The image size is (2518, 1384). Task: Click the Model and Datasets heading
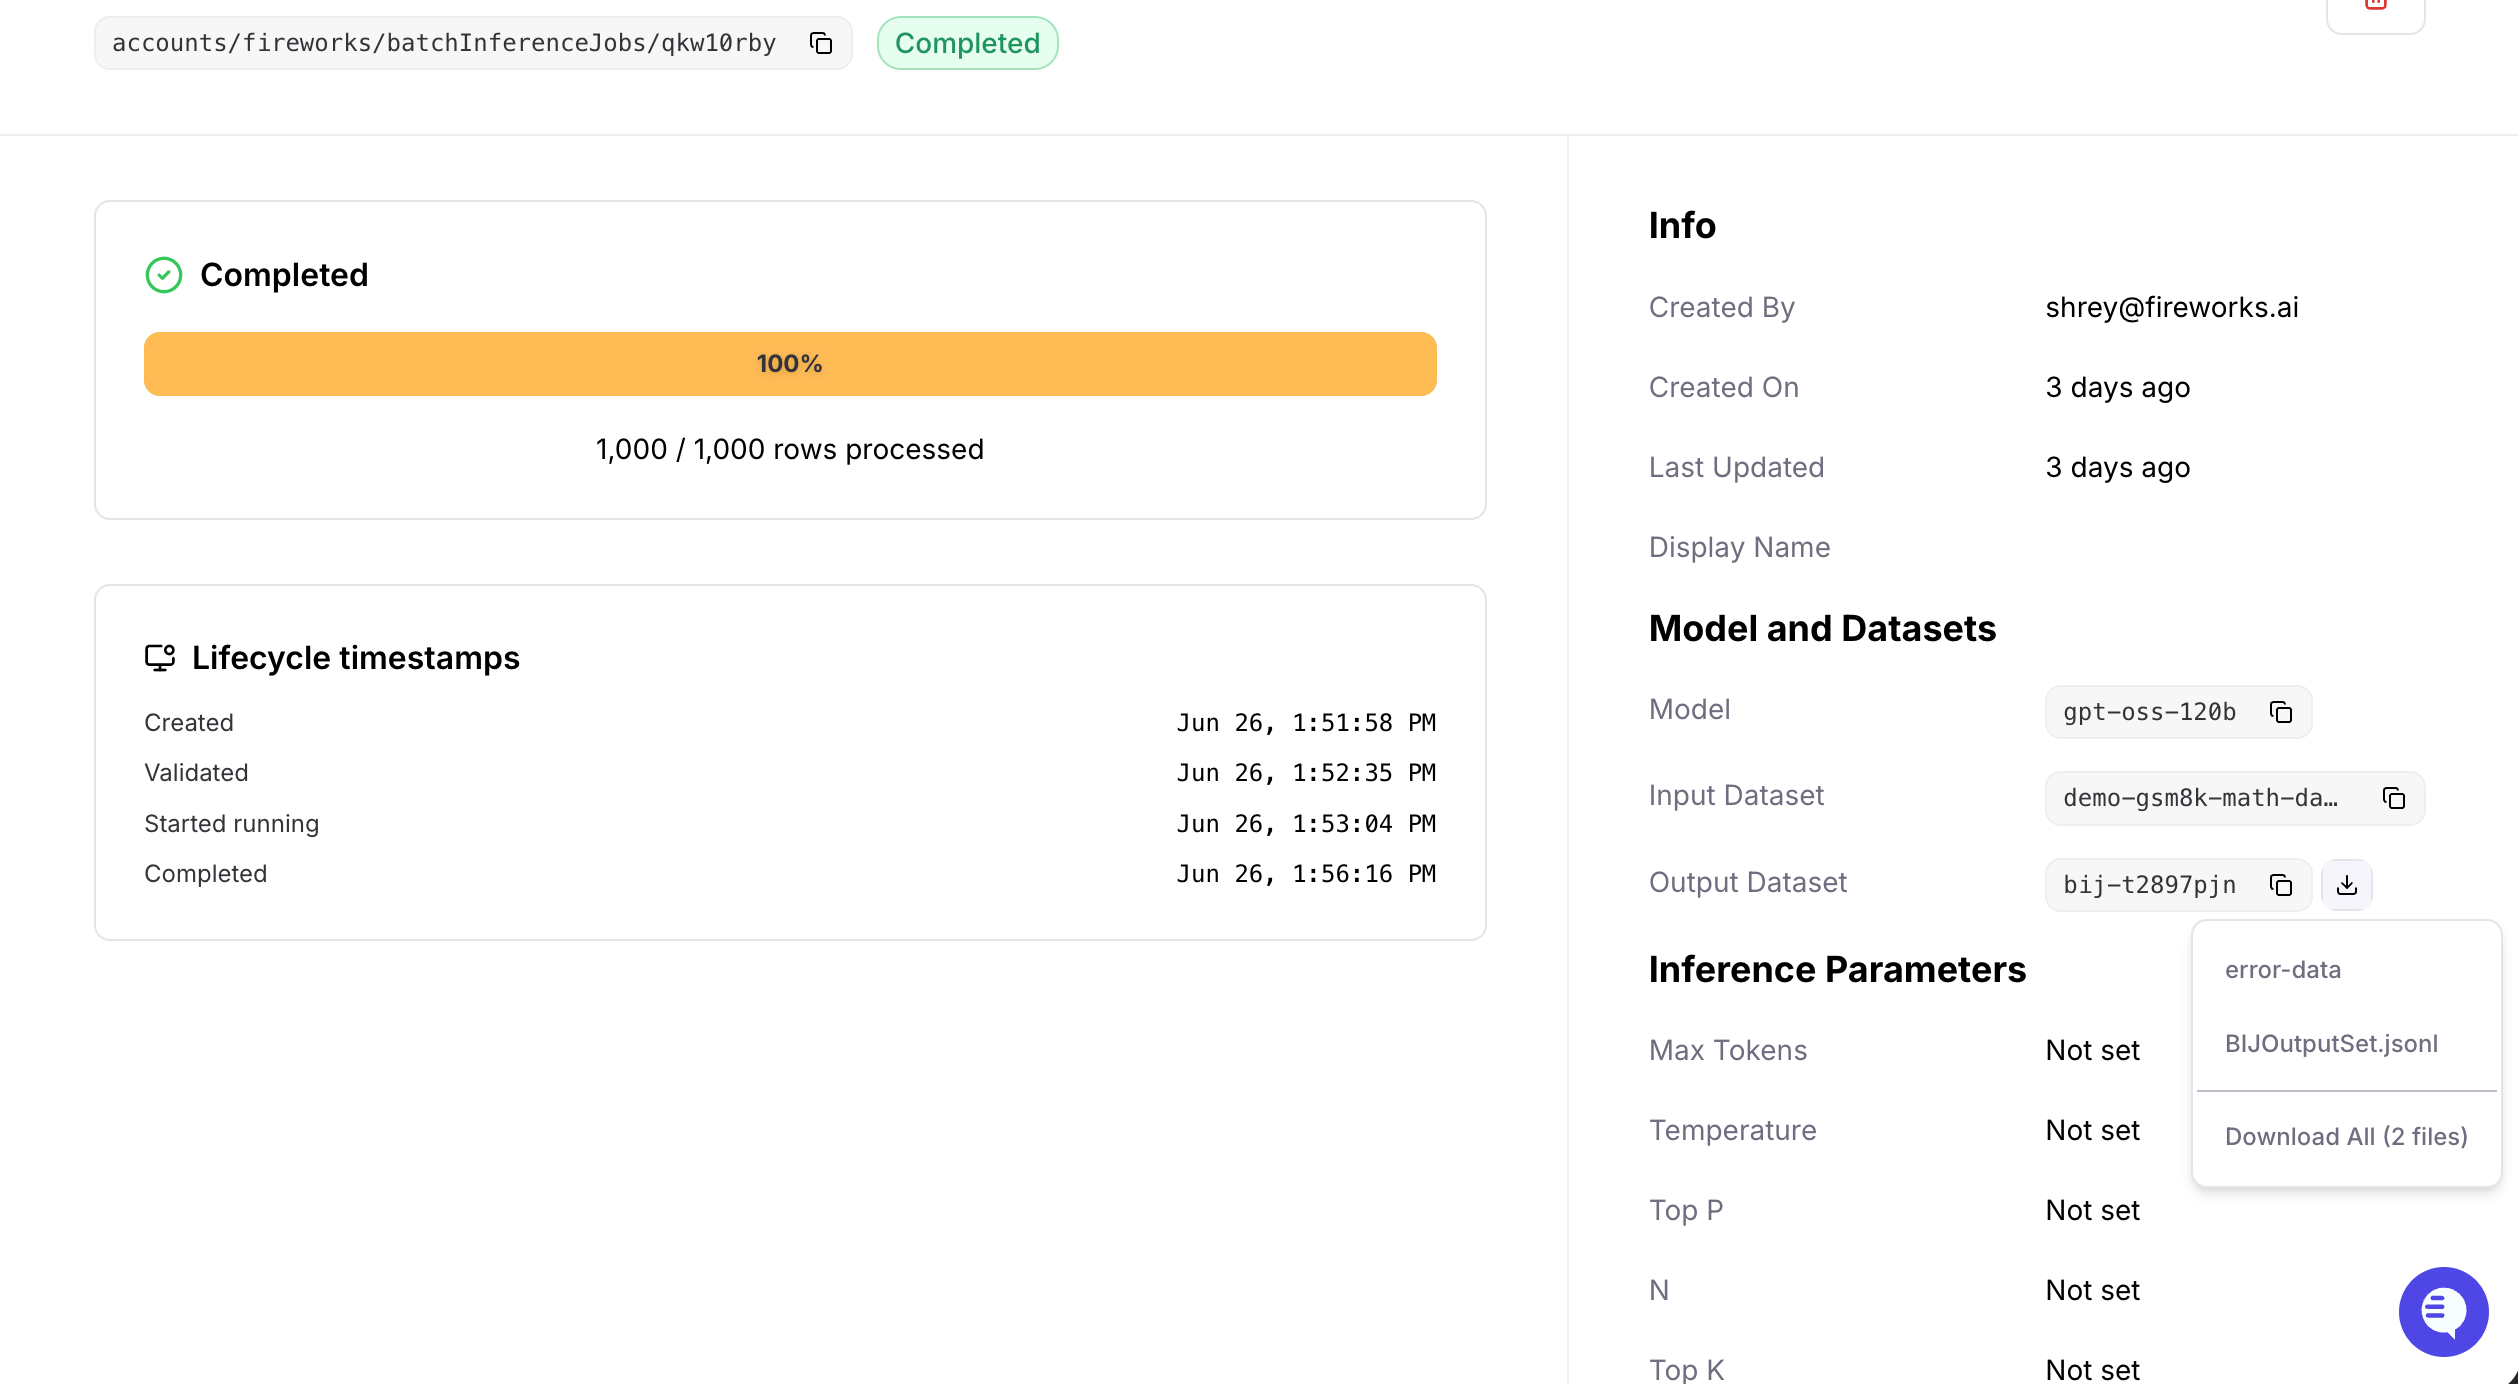[x=1822, y=629]
